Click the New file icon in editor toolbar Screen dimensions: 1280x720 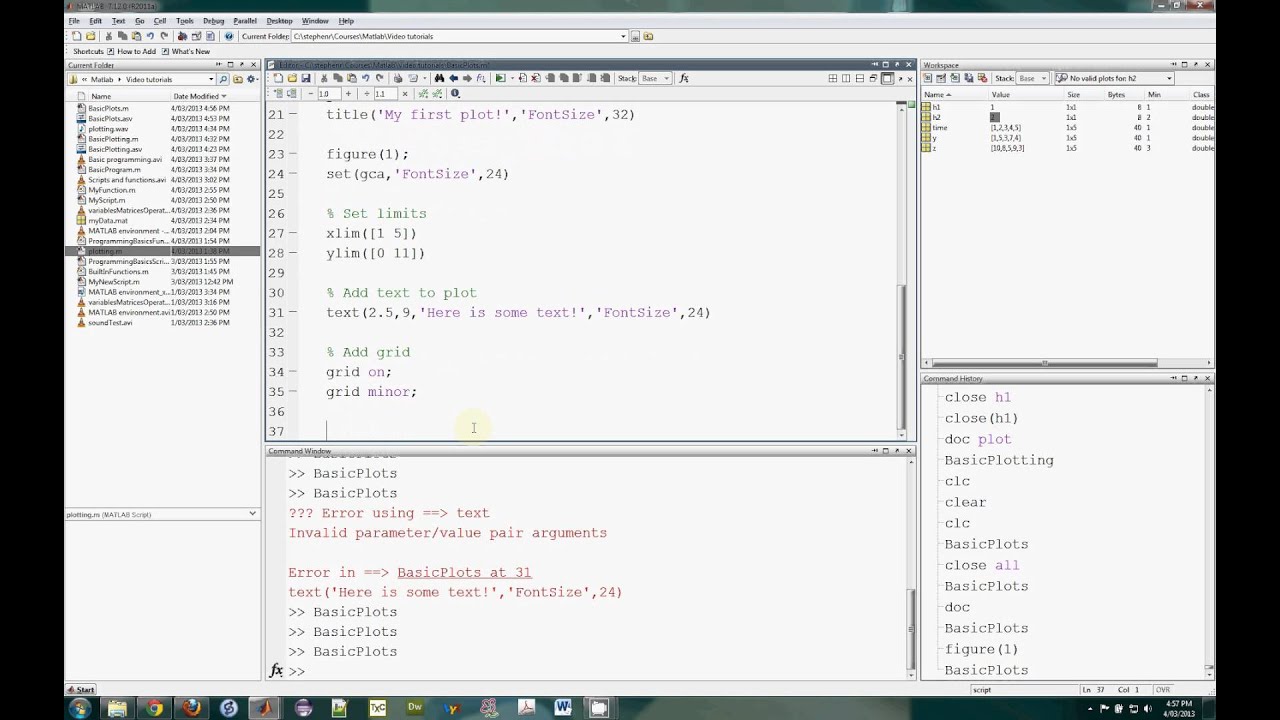[x=278, y=78]
